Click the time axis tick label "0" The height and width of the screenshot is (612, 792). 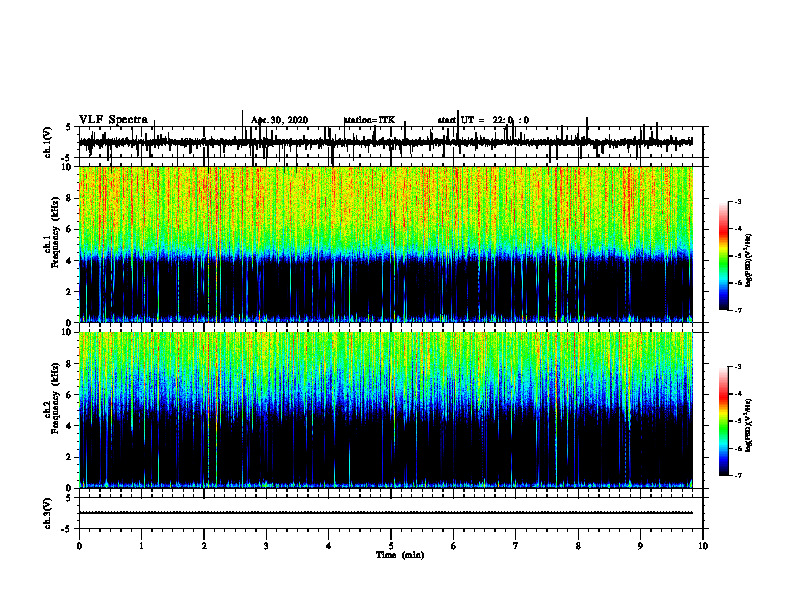point(79,546)
